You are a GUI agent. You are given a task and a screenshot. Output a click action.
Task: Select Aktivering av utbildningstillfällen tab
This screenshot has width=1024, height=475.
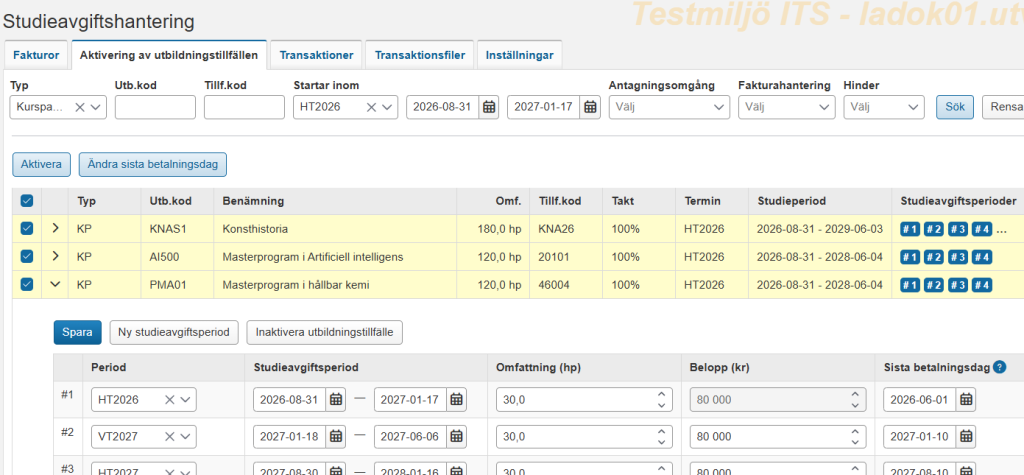coord(168,55)
